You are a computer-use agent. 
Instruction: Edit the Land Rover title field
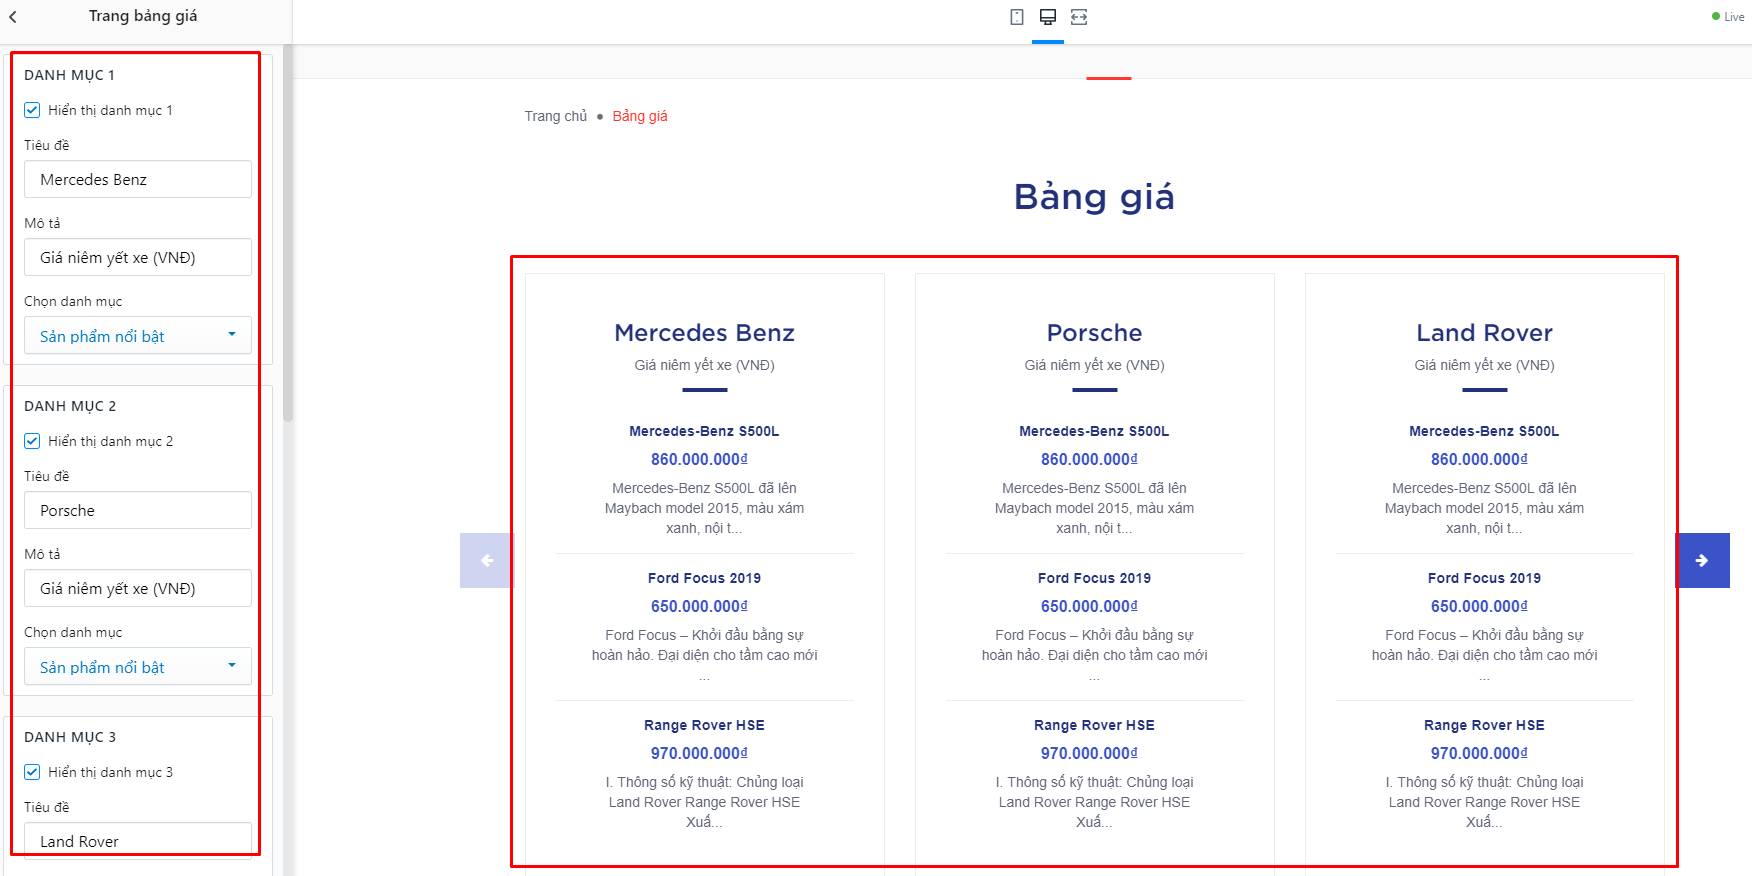[x=138, y=841]
